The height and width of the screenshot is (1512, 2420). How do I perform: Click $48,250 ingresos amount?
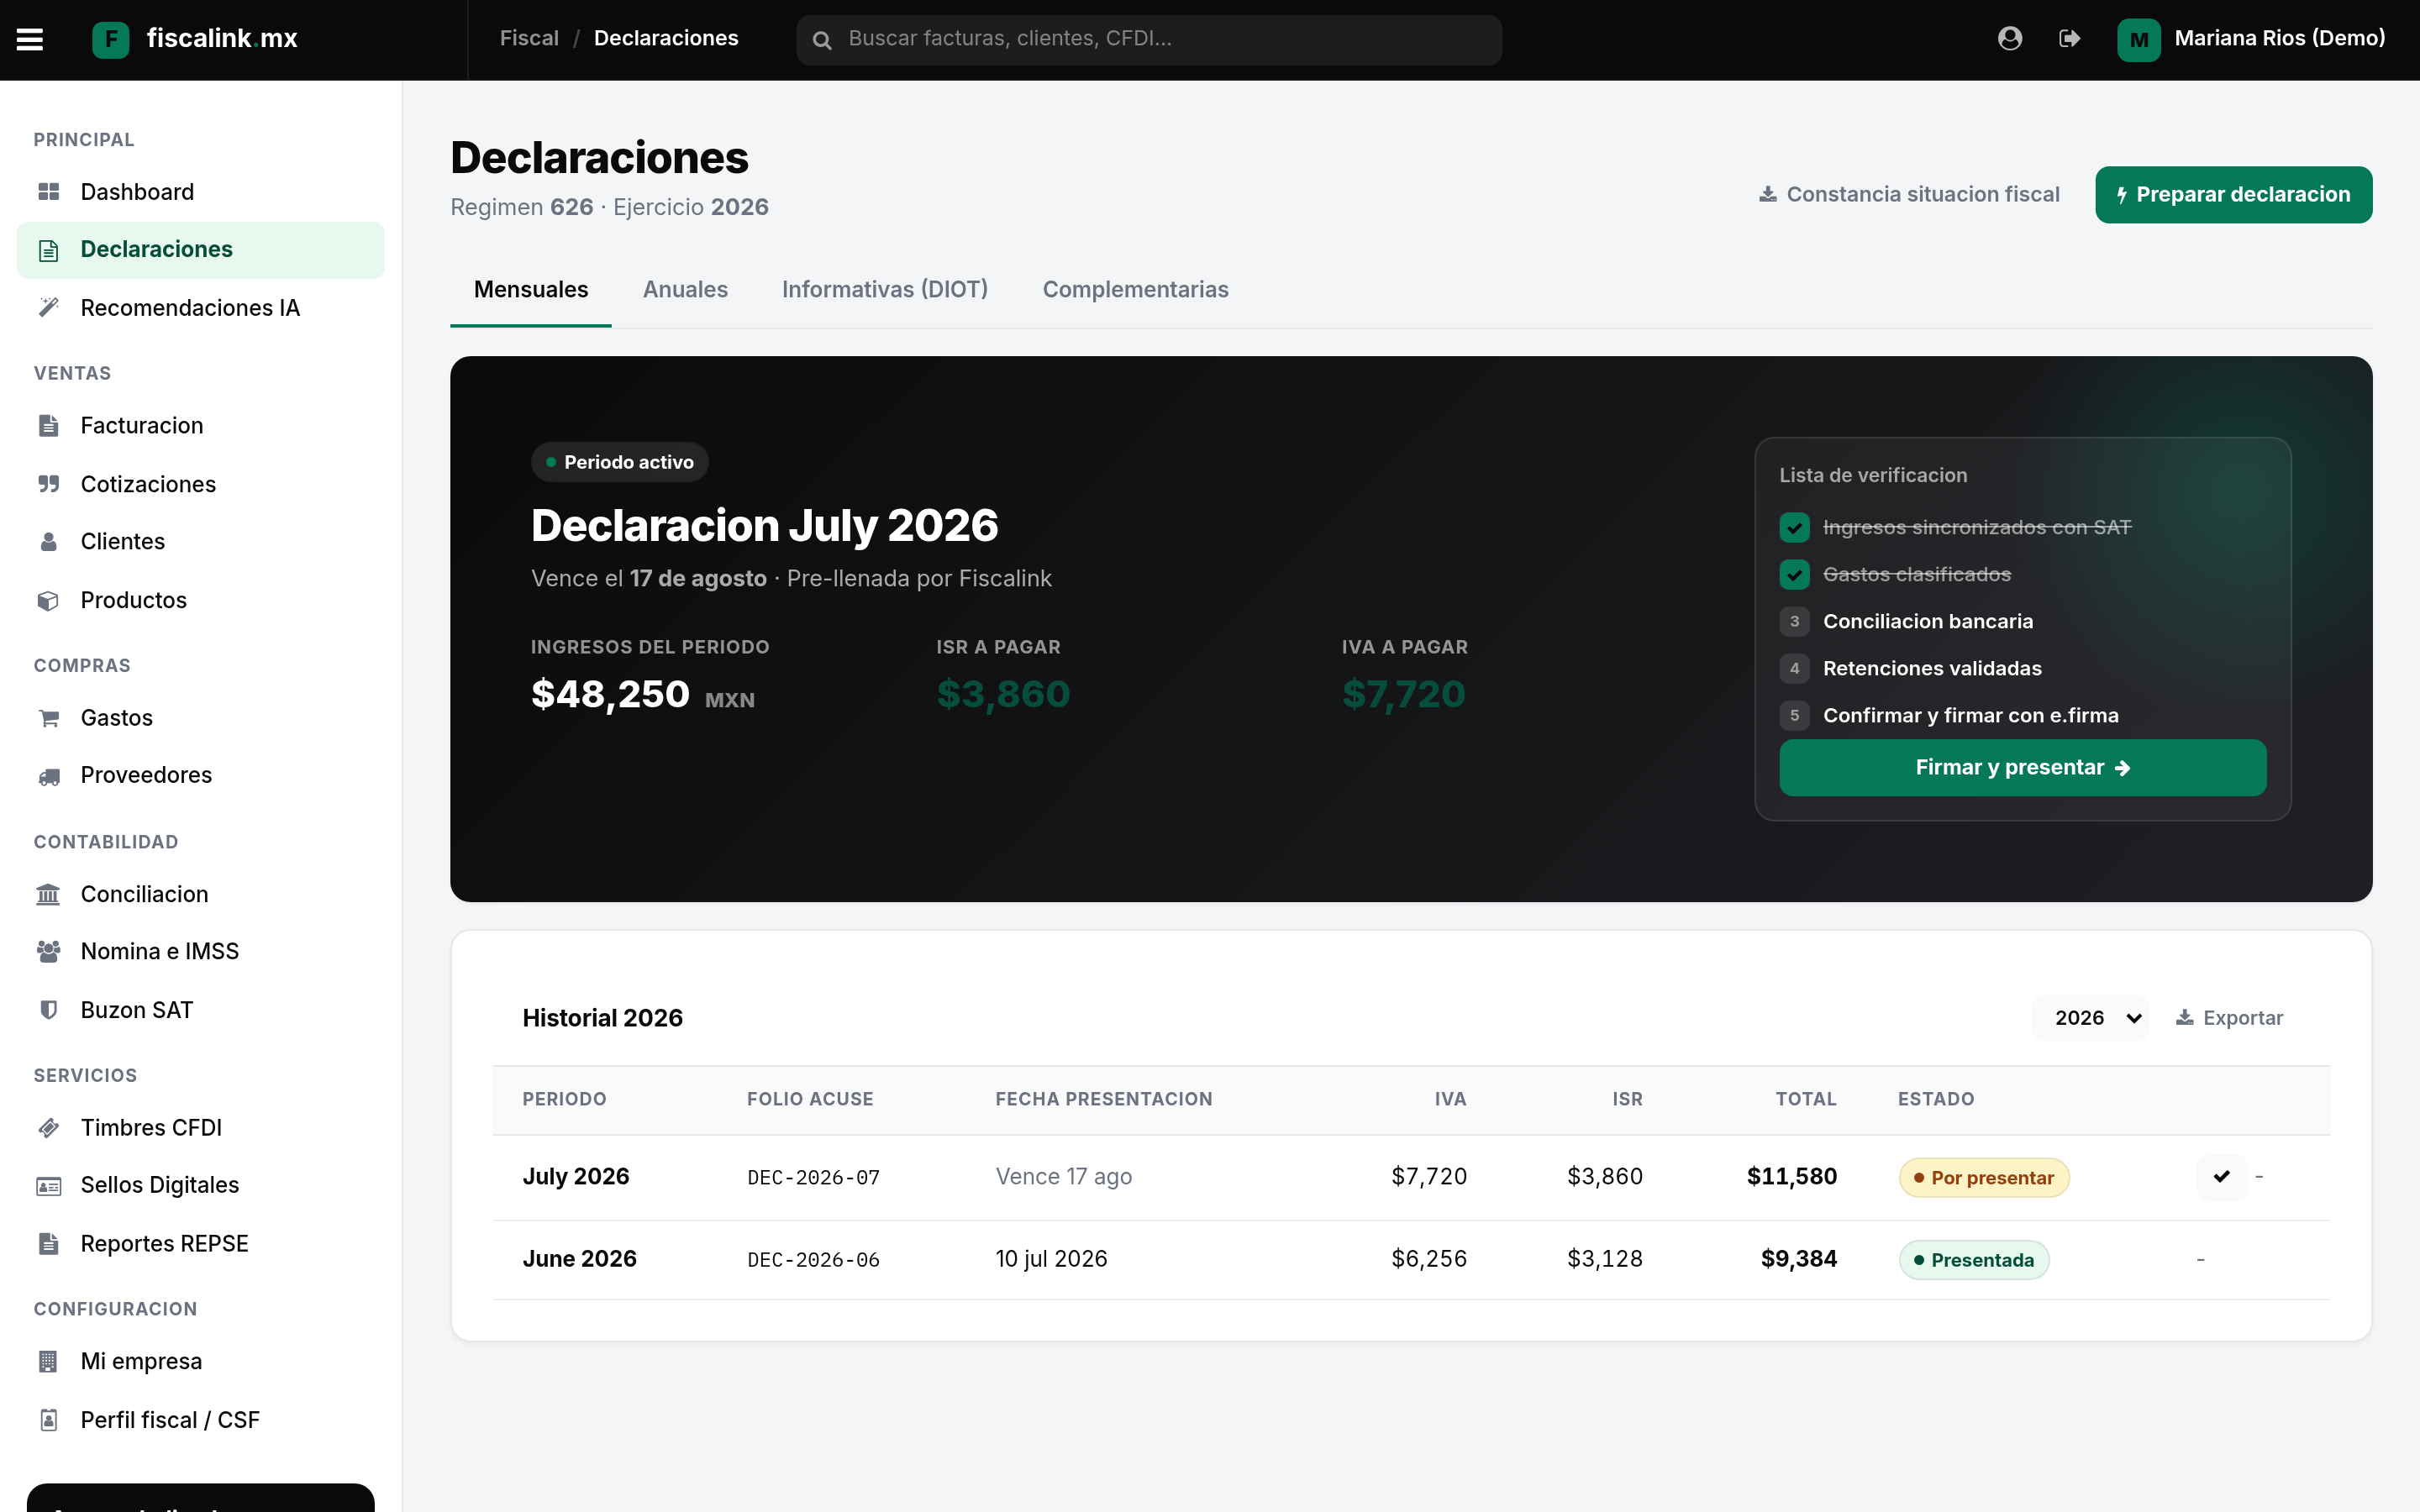610,694
